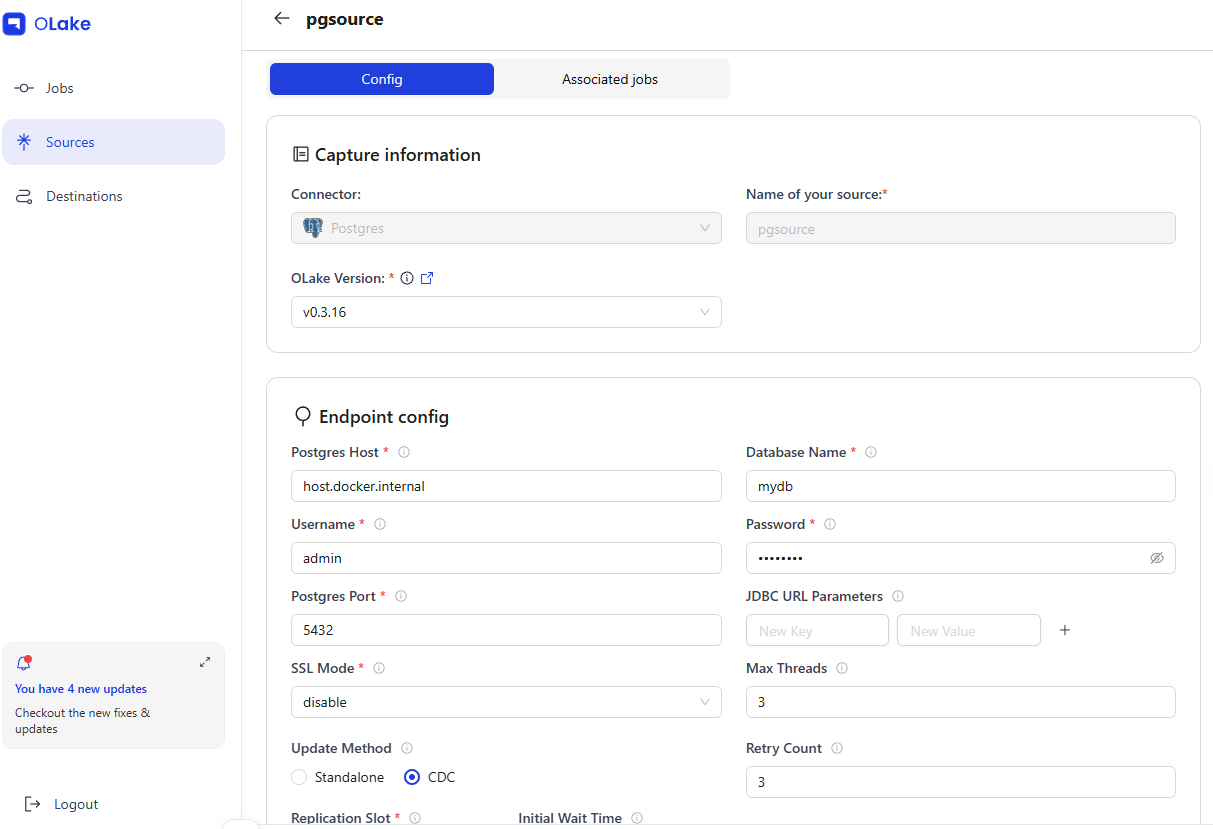Click the add JDBC URL parameter plus icon
This screenshot has width=1213, height=829.
click(1065, 630)
